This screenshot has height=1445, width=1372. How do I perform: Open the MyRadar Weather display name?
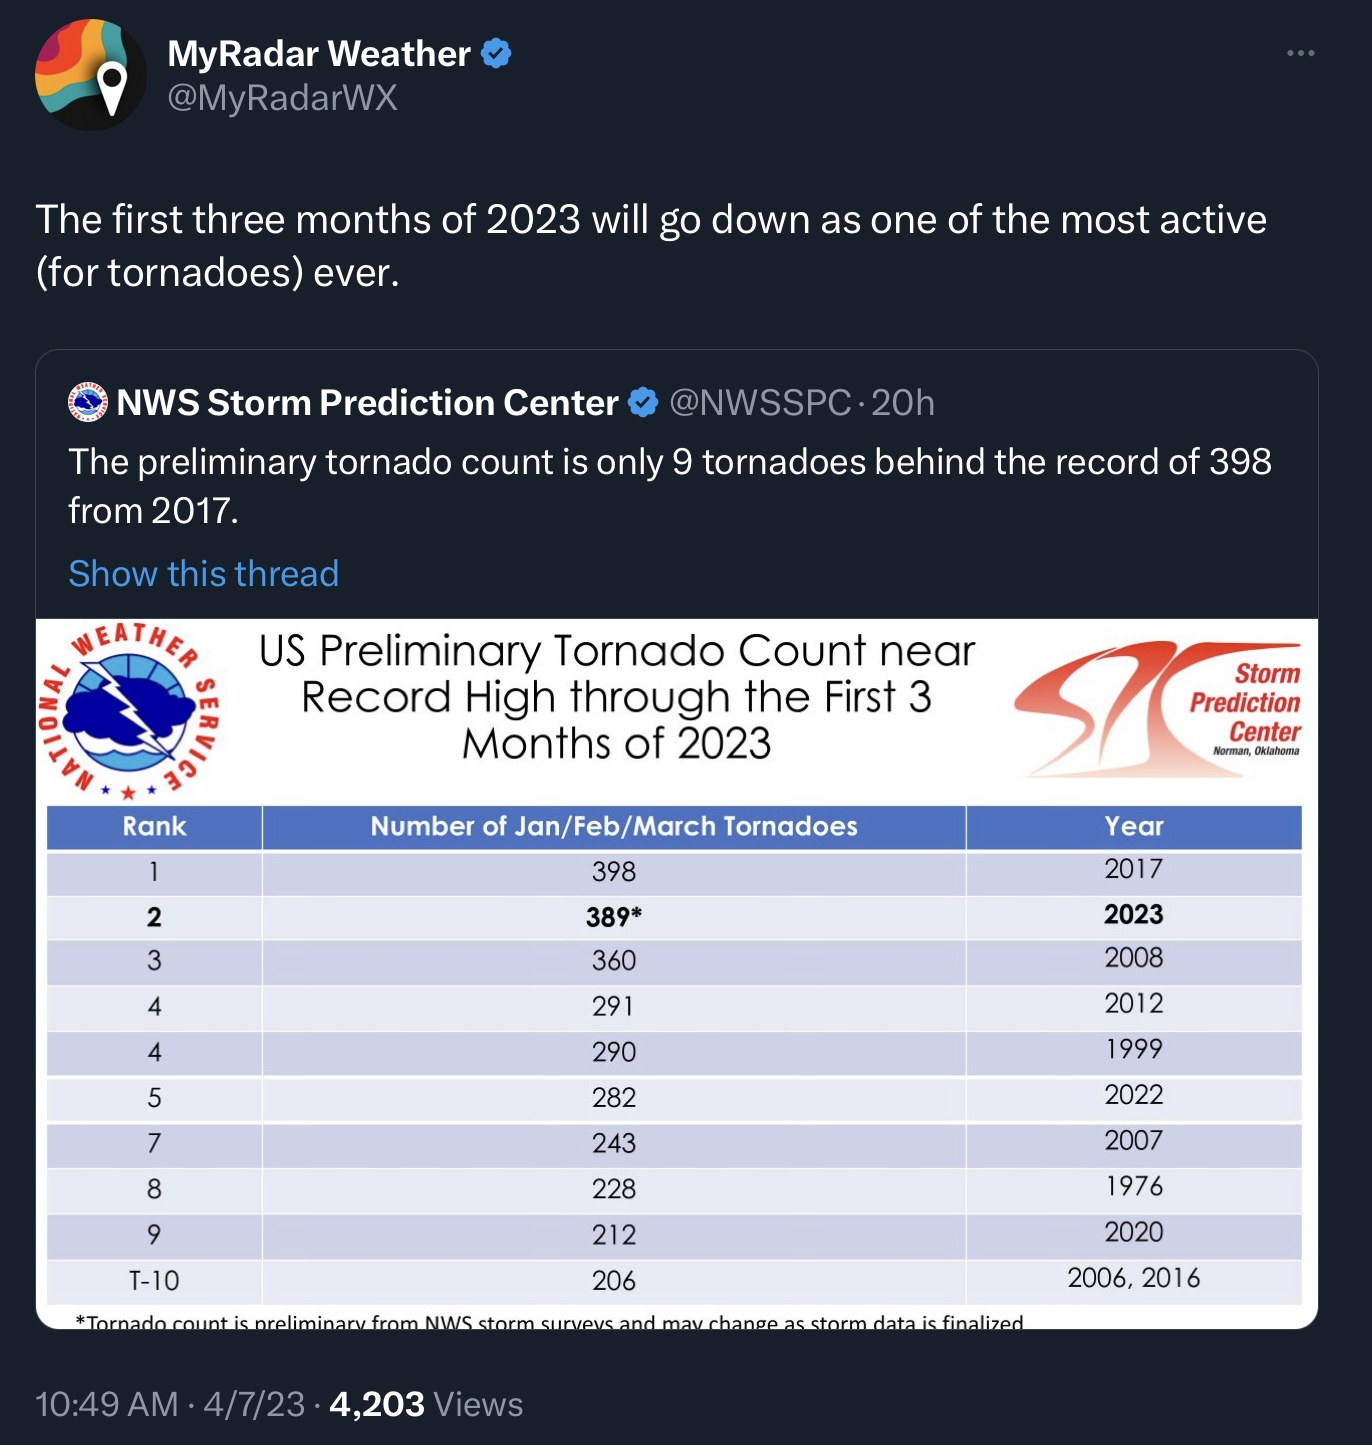[x=318, y=53]
